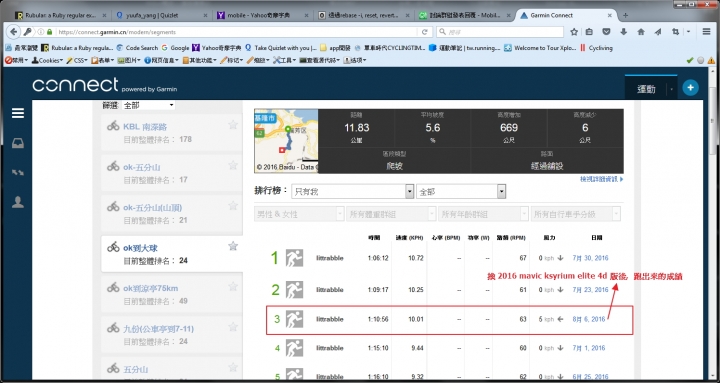Close the Garmin Connect tab

610,15
